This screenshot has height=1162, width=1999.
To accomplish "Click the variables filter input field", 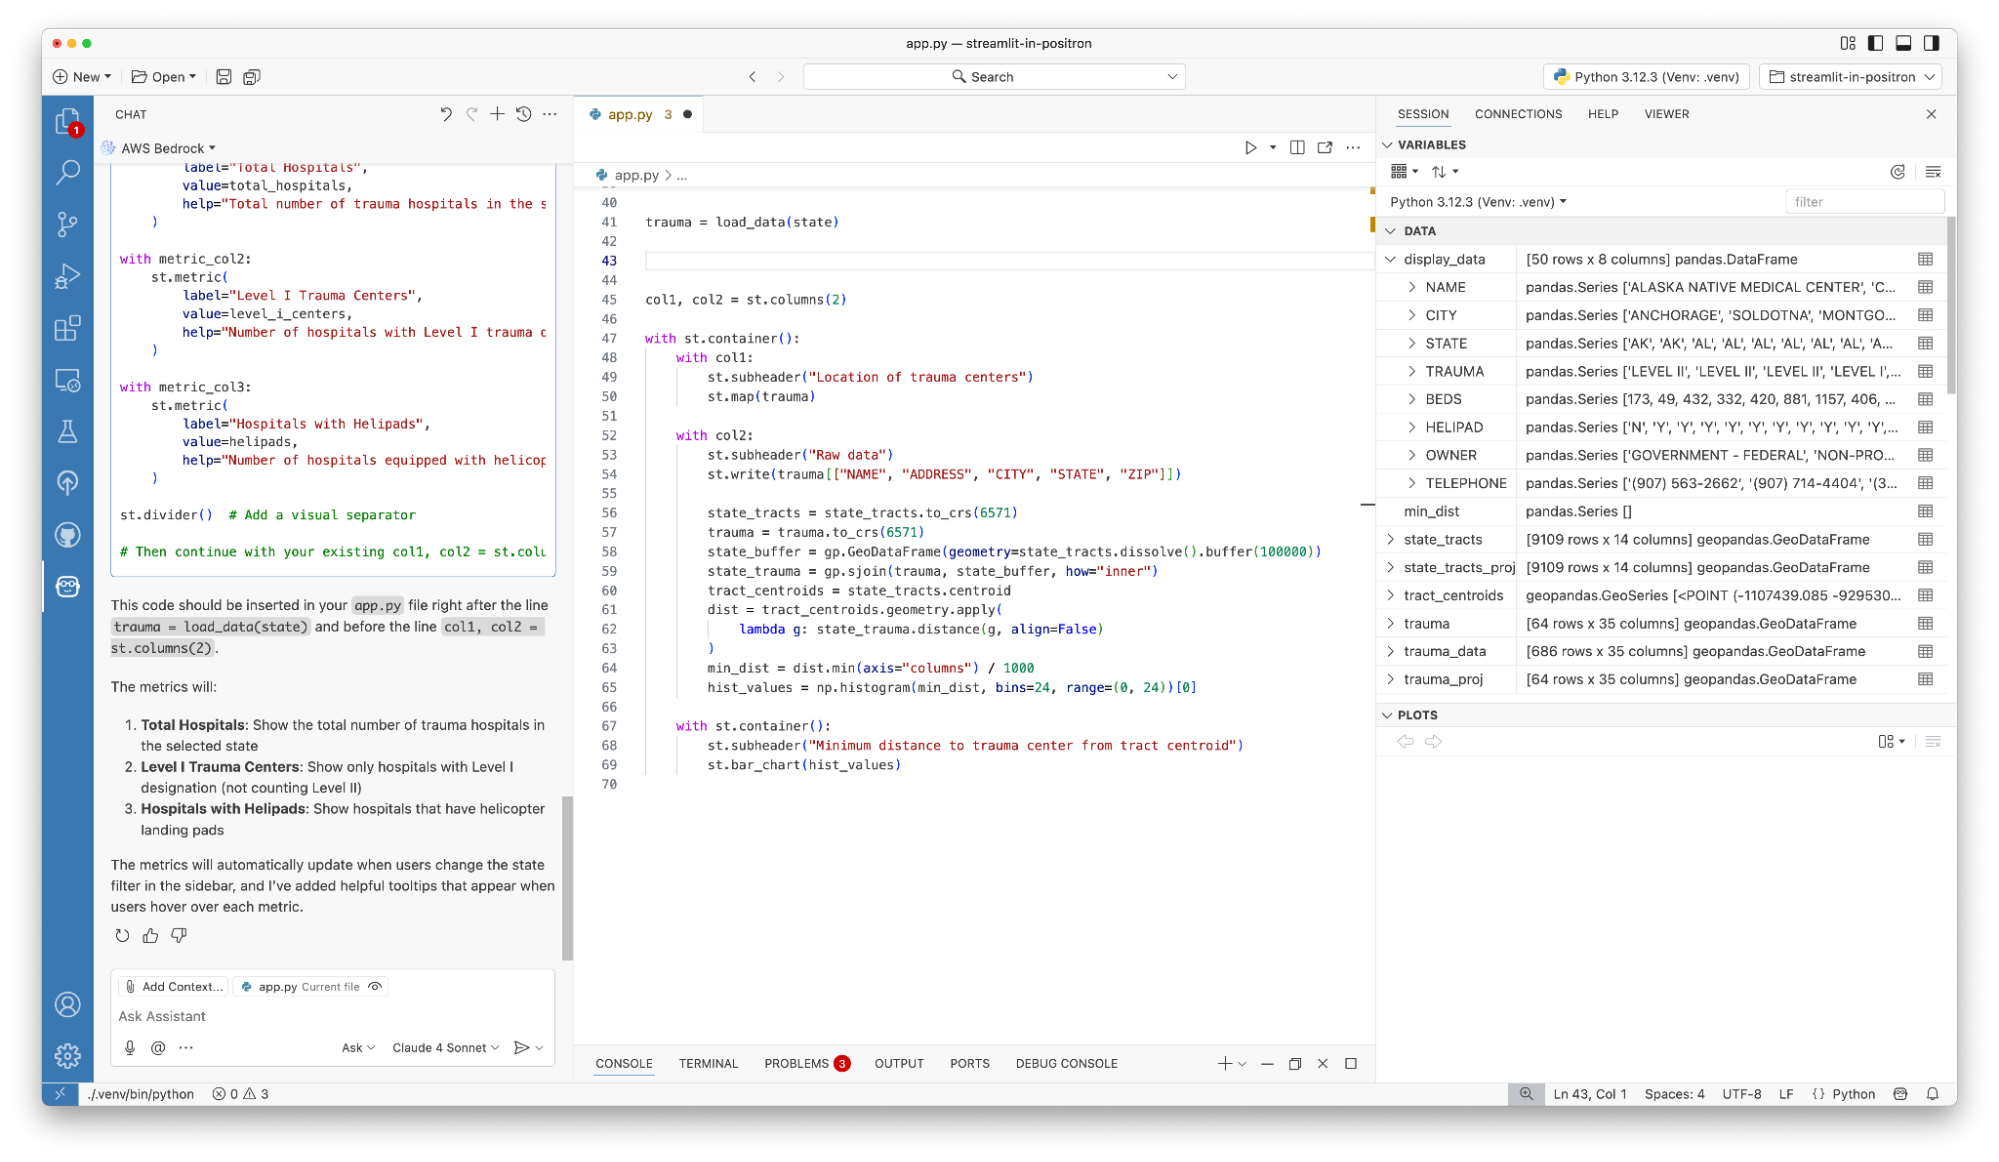I will click(x=1863, y=201).
